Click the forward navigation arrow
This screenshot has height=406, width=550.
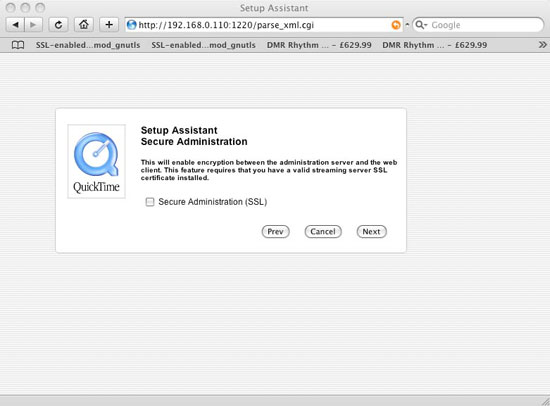pyautogui.click(x=33, y=25)
